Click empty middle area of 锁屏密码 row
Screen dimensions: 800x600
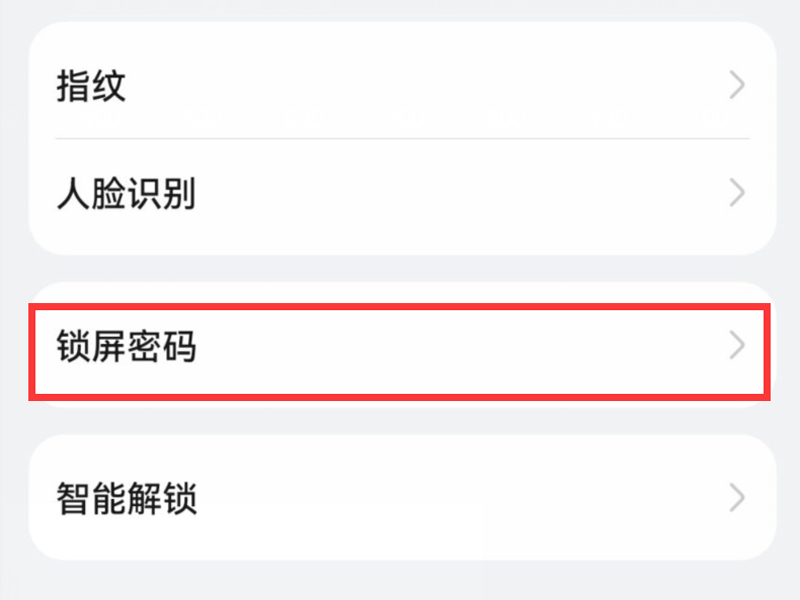tap(450, 347)
